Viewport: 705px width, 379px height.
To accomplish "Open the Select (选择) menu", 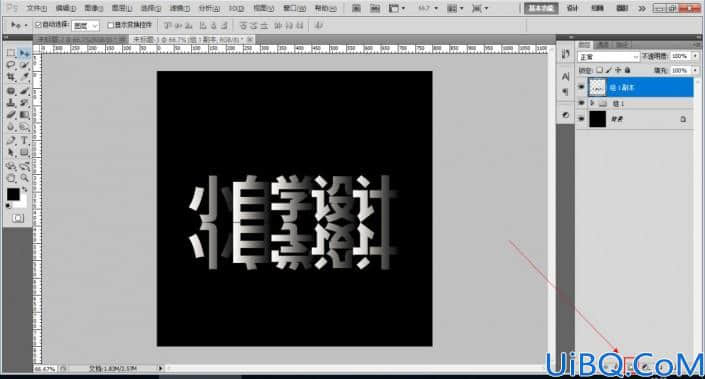I will (x=151, y=8).
